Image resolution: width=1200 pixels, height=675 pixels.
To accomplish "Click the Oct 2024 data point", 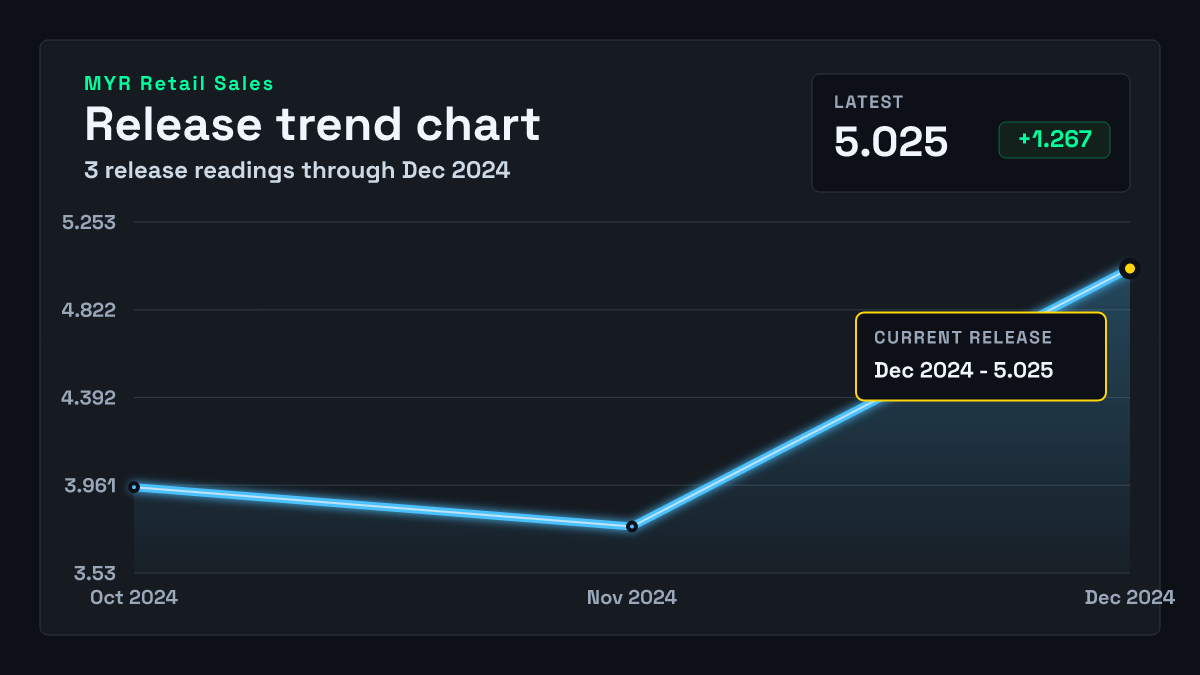I will (x=134, y=487).
